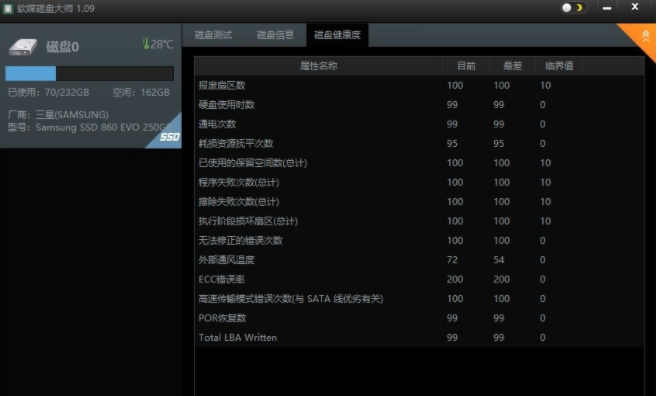Click the SSD badge on disk card
Viewport: 656px width, 396px height.
pos(169,137)
